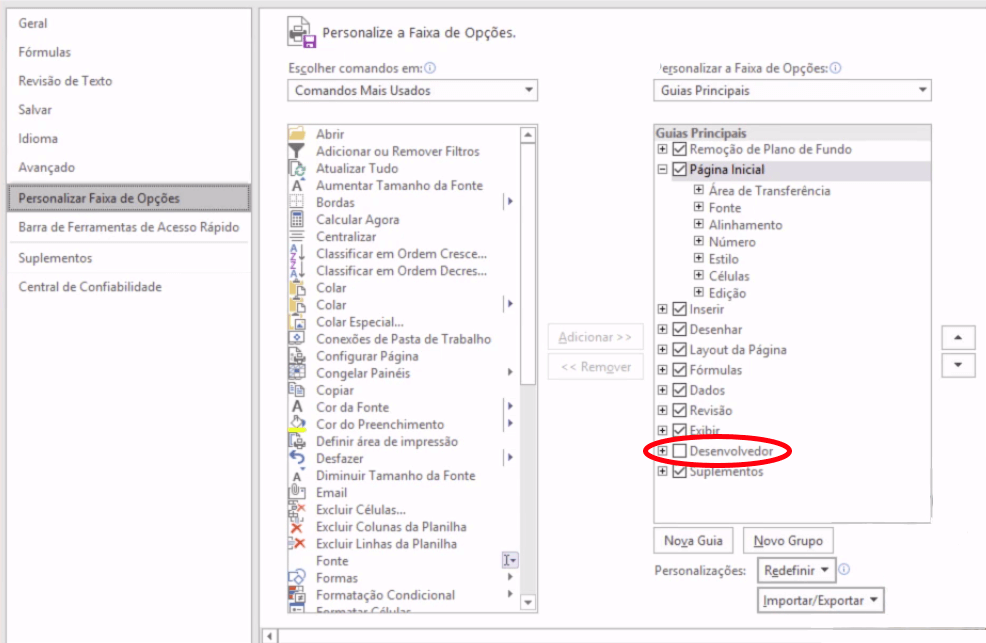Click the Centralizar alignment icon
This screenshot has height=643, width=986.
tap(297, 236)
